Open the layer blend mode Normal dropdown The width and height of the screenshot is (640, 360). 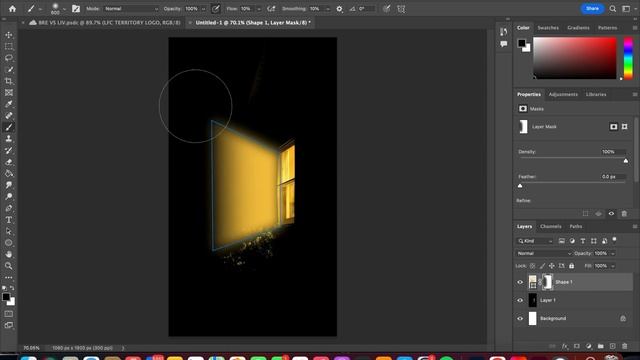(544, 253)
